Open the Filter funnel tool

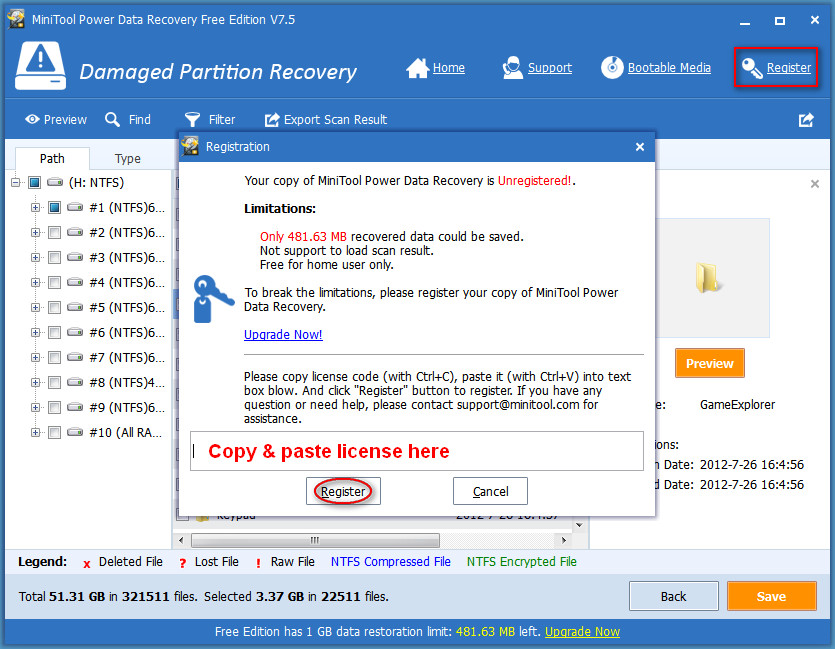(209, 119)
